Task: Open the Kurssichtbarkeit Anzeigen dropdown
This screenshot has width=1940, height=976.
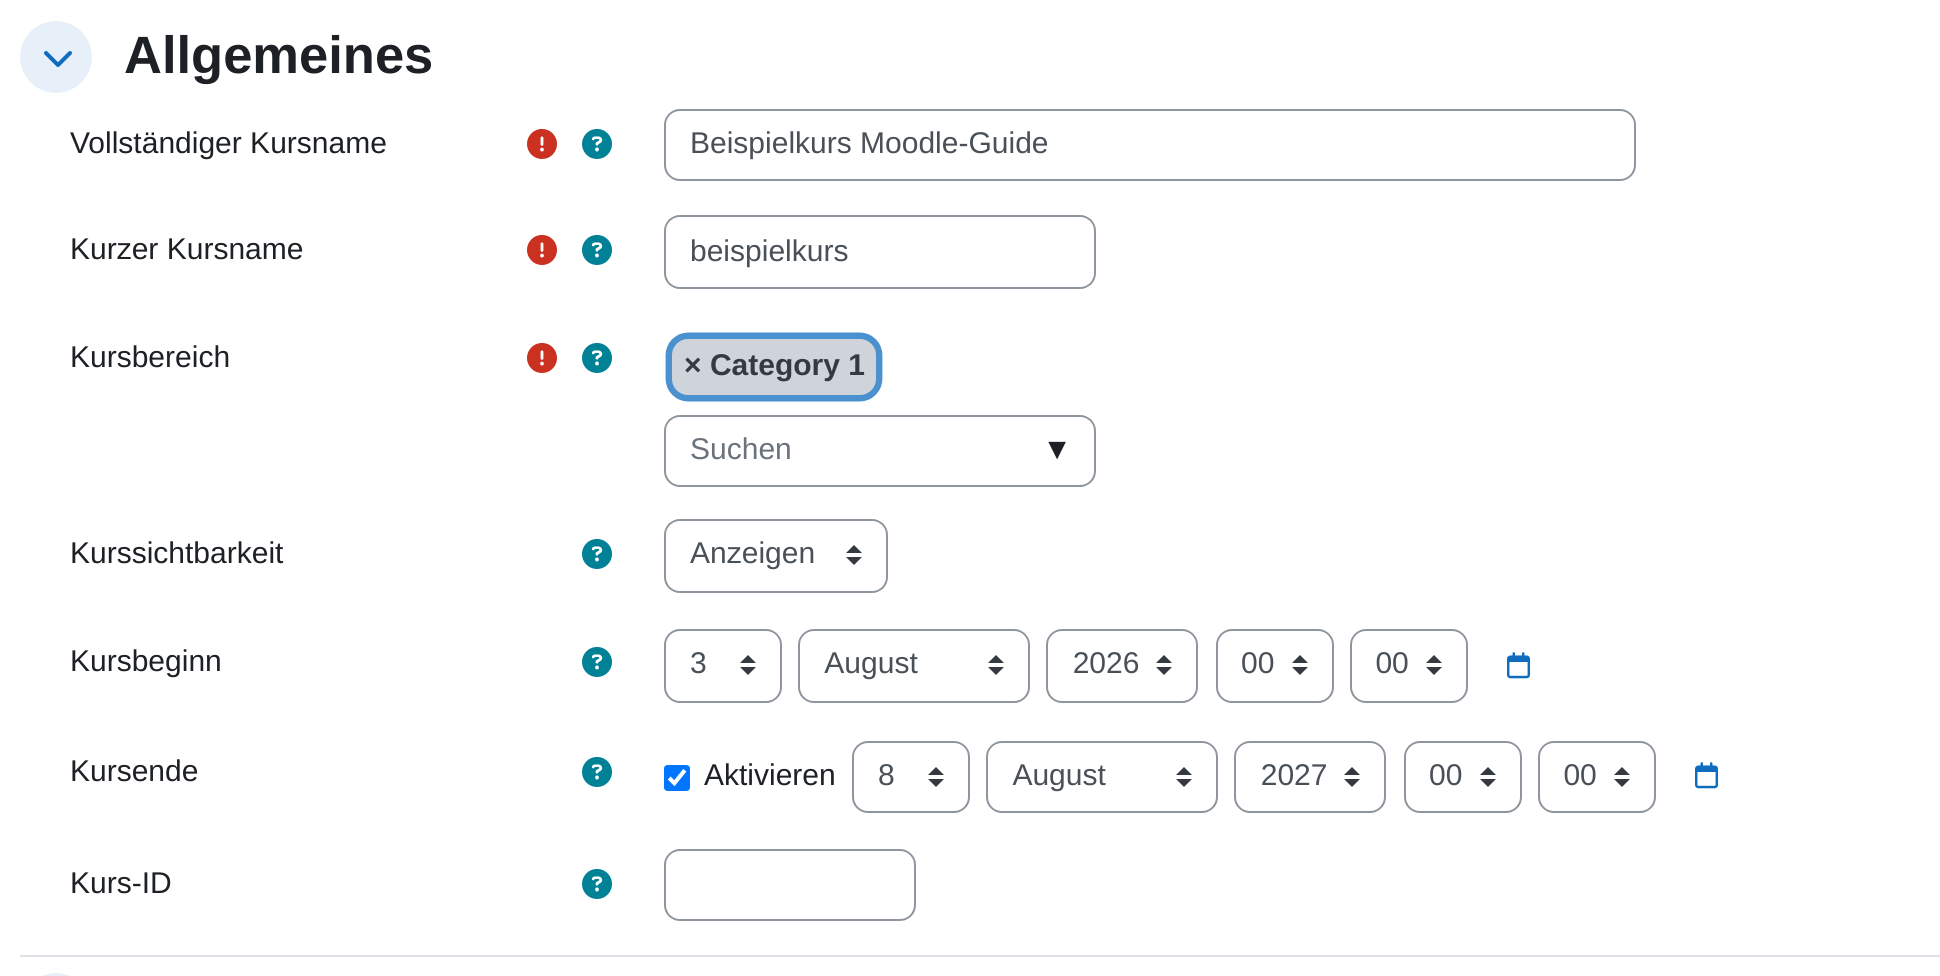Action: pyautogui.click(x=775, y=555)
